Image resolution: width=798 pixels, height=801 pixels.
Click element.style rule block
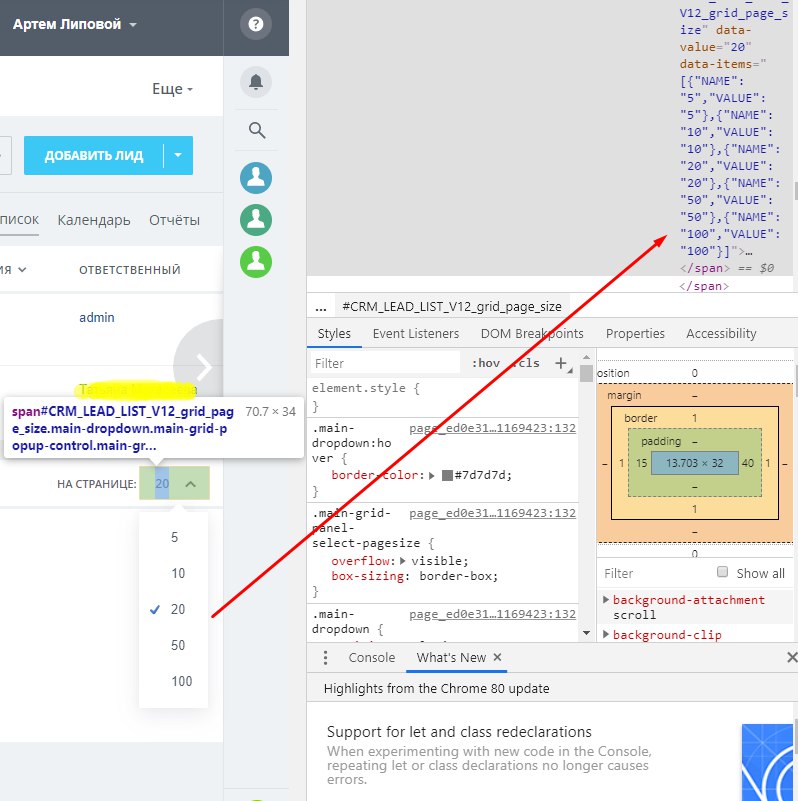[443, 397]
